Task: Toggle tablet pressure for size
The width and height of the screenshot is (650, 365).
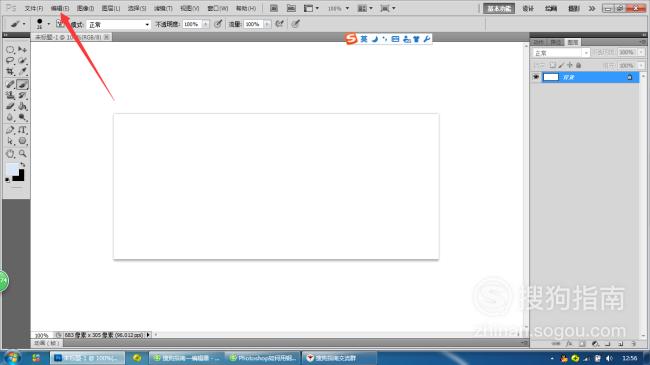Action: click(x=295, y=24)
